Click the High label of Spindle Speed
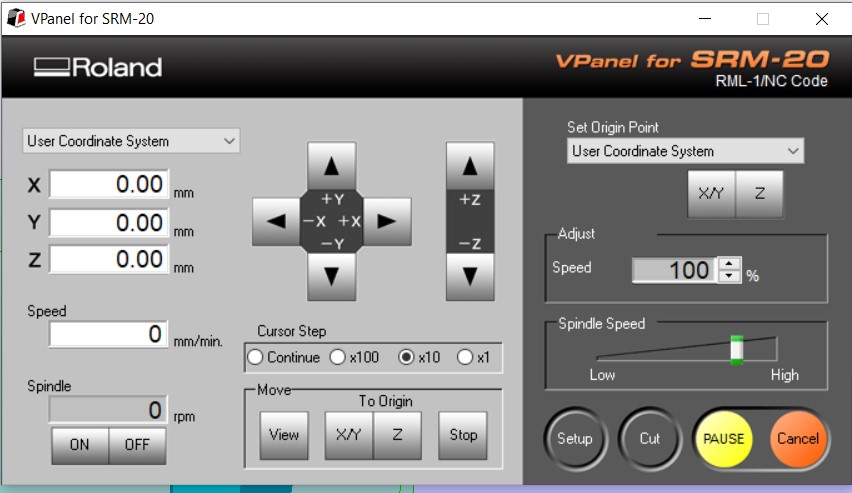 coord(785,375)
